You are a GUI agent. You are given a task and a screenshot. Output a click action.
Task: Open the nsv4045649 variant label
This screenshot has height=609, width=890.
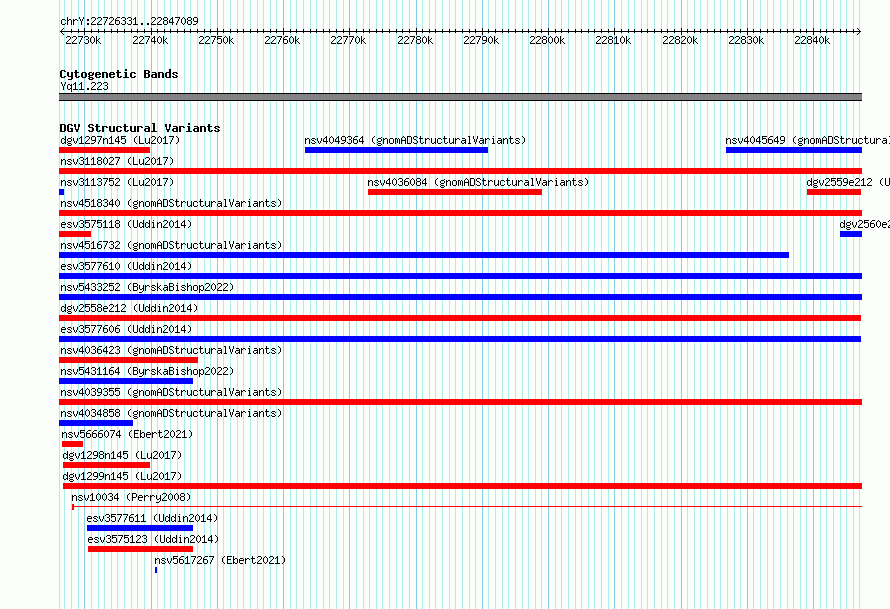[x=807, y=140]
